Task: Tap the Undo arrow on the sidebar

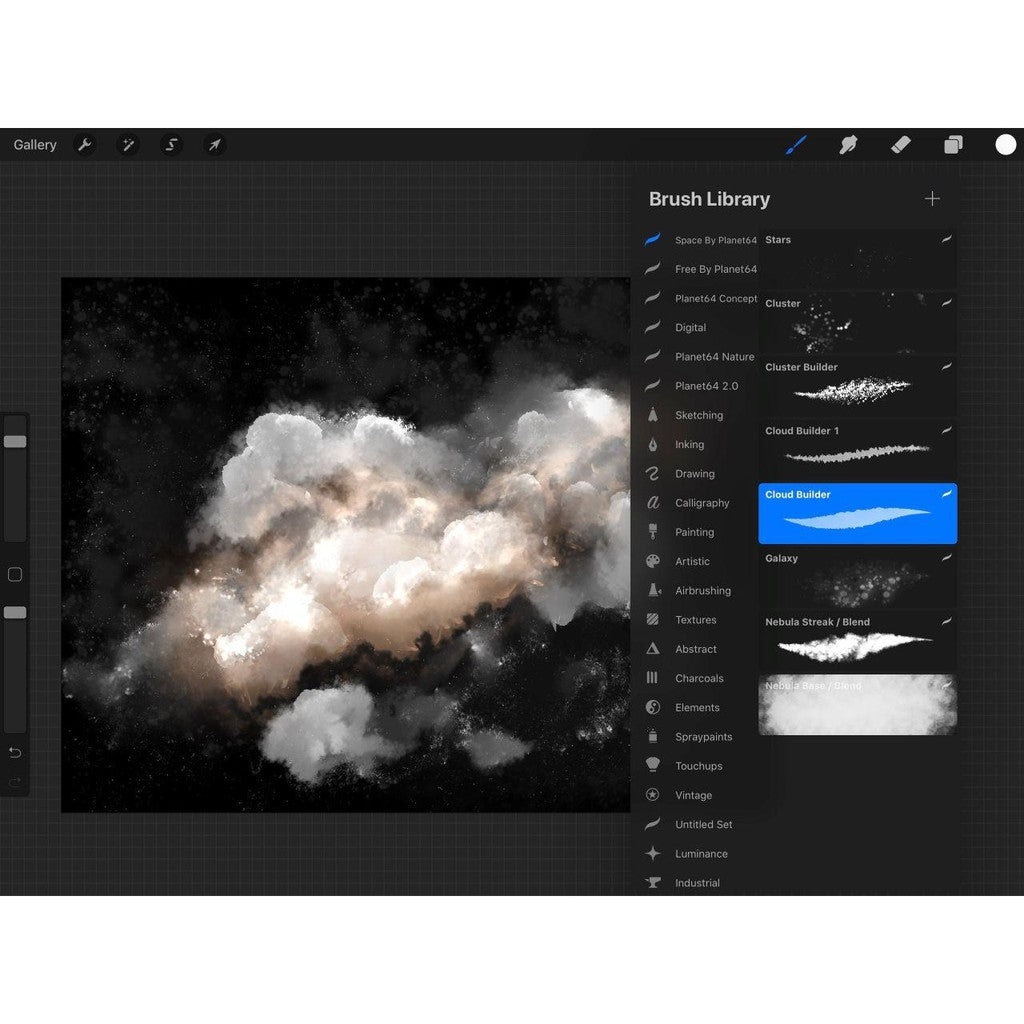Action: [14, 753]
